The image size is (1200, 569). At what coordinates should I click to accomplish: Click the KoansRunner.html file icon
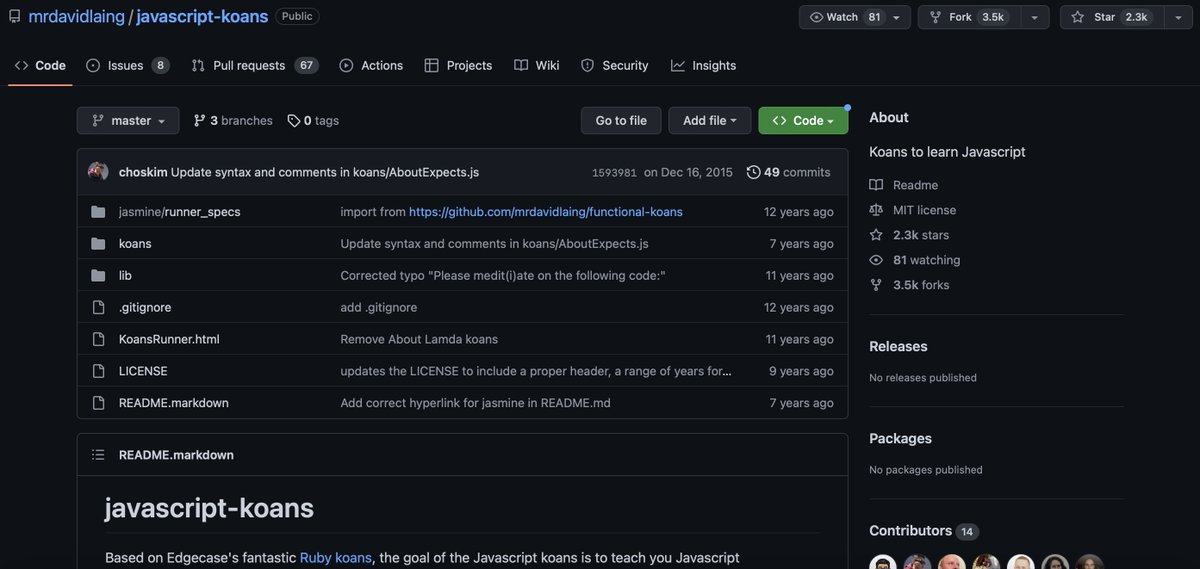98,339
